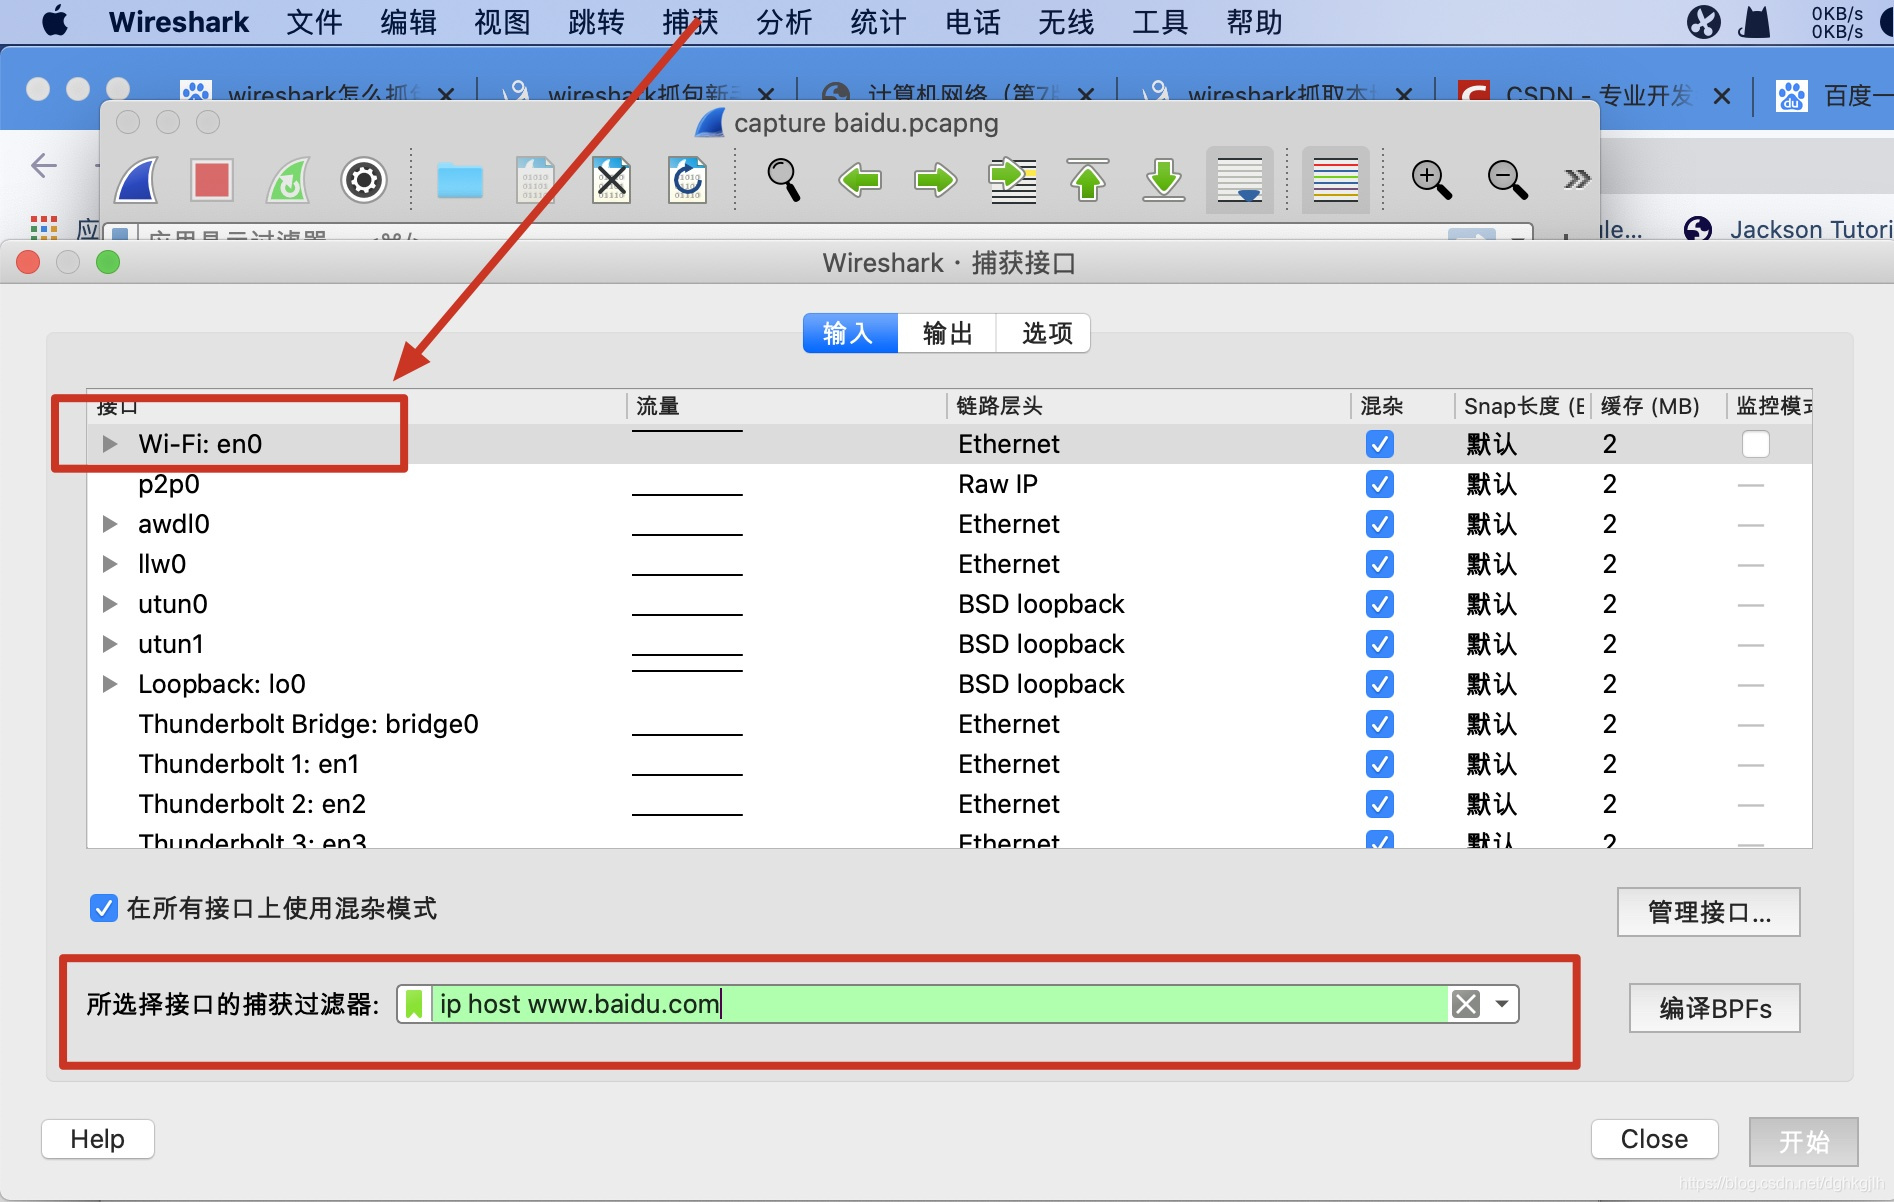Select the Thunderbolt 1: en1 interface row
This screenshot has height=1202, width=1894.
(x=949, y=764)
